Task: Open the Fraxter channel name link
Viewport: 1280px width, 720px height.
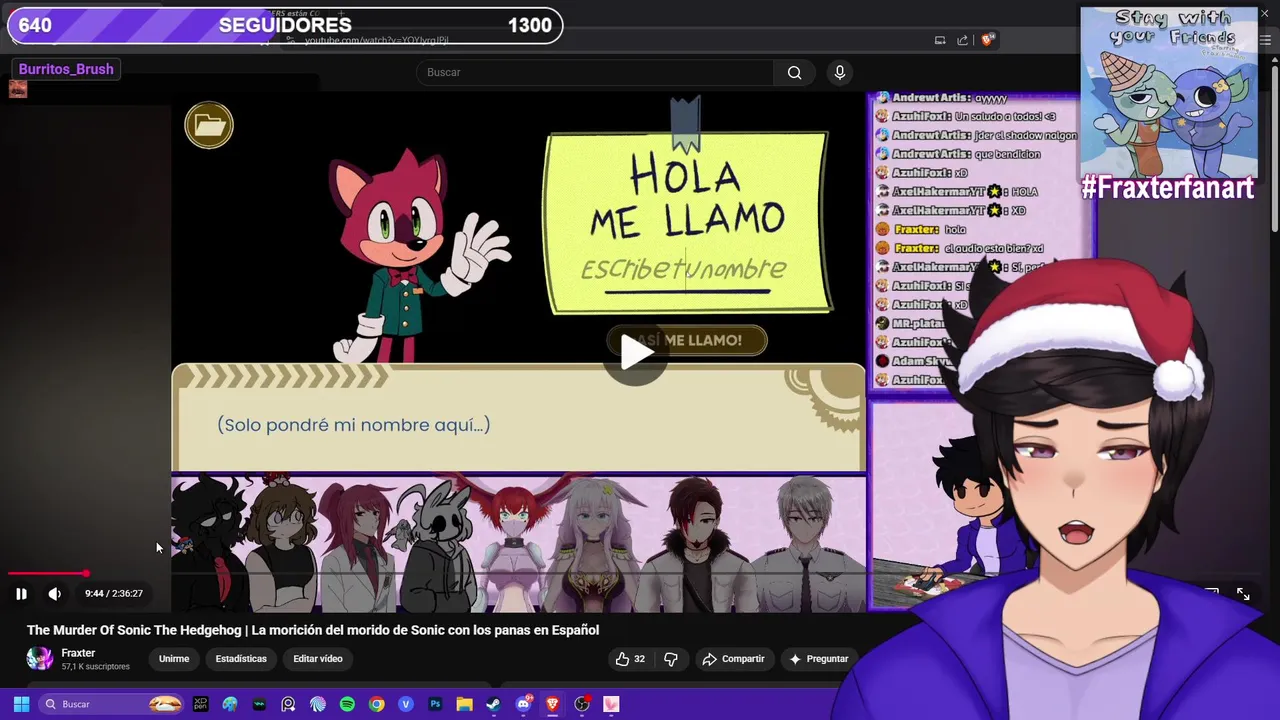Action: click(78, 653)
